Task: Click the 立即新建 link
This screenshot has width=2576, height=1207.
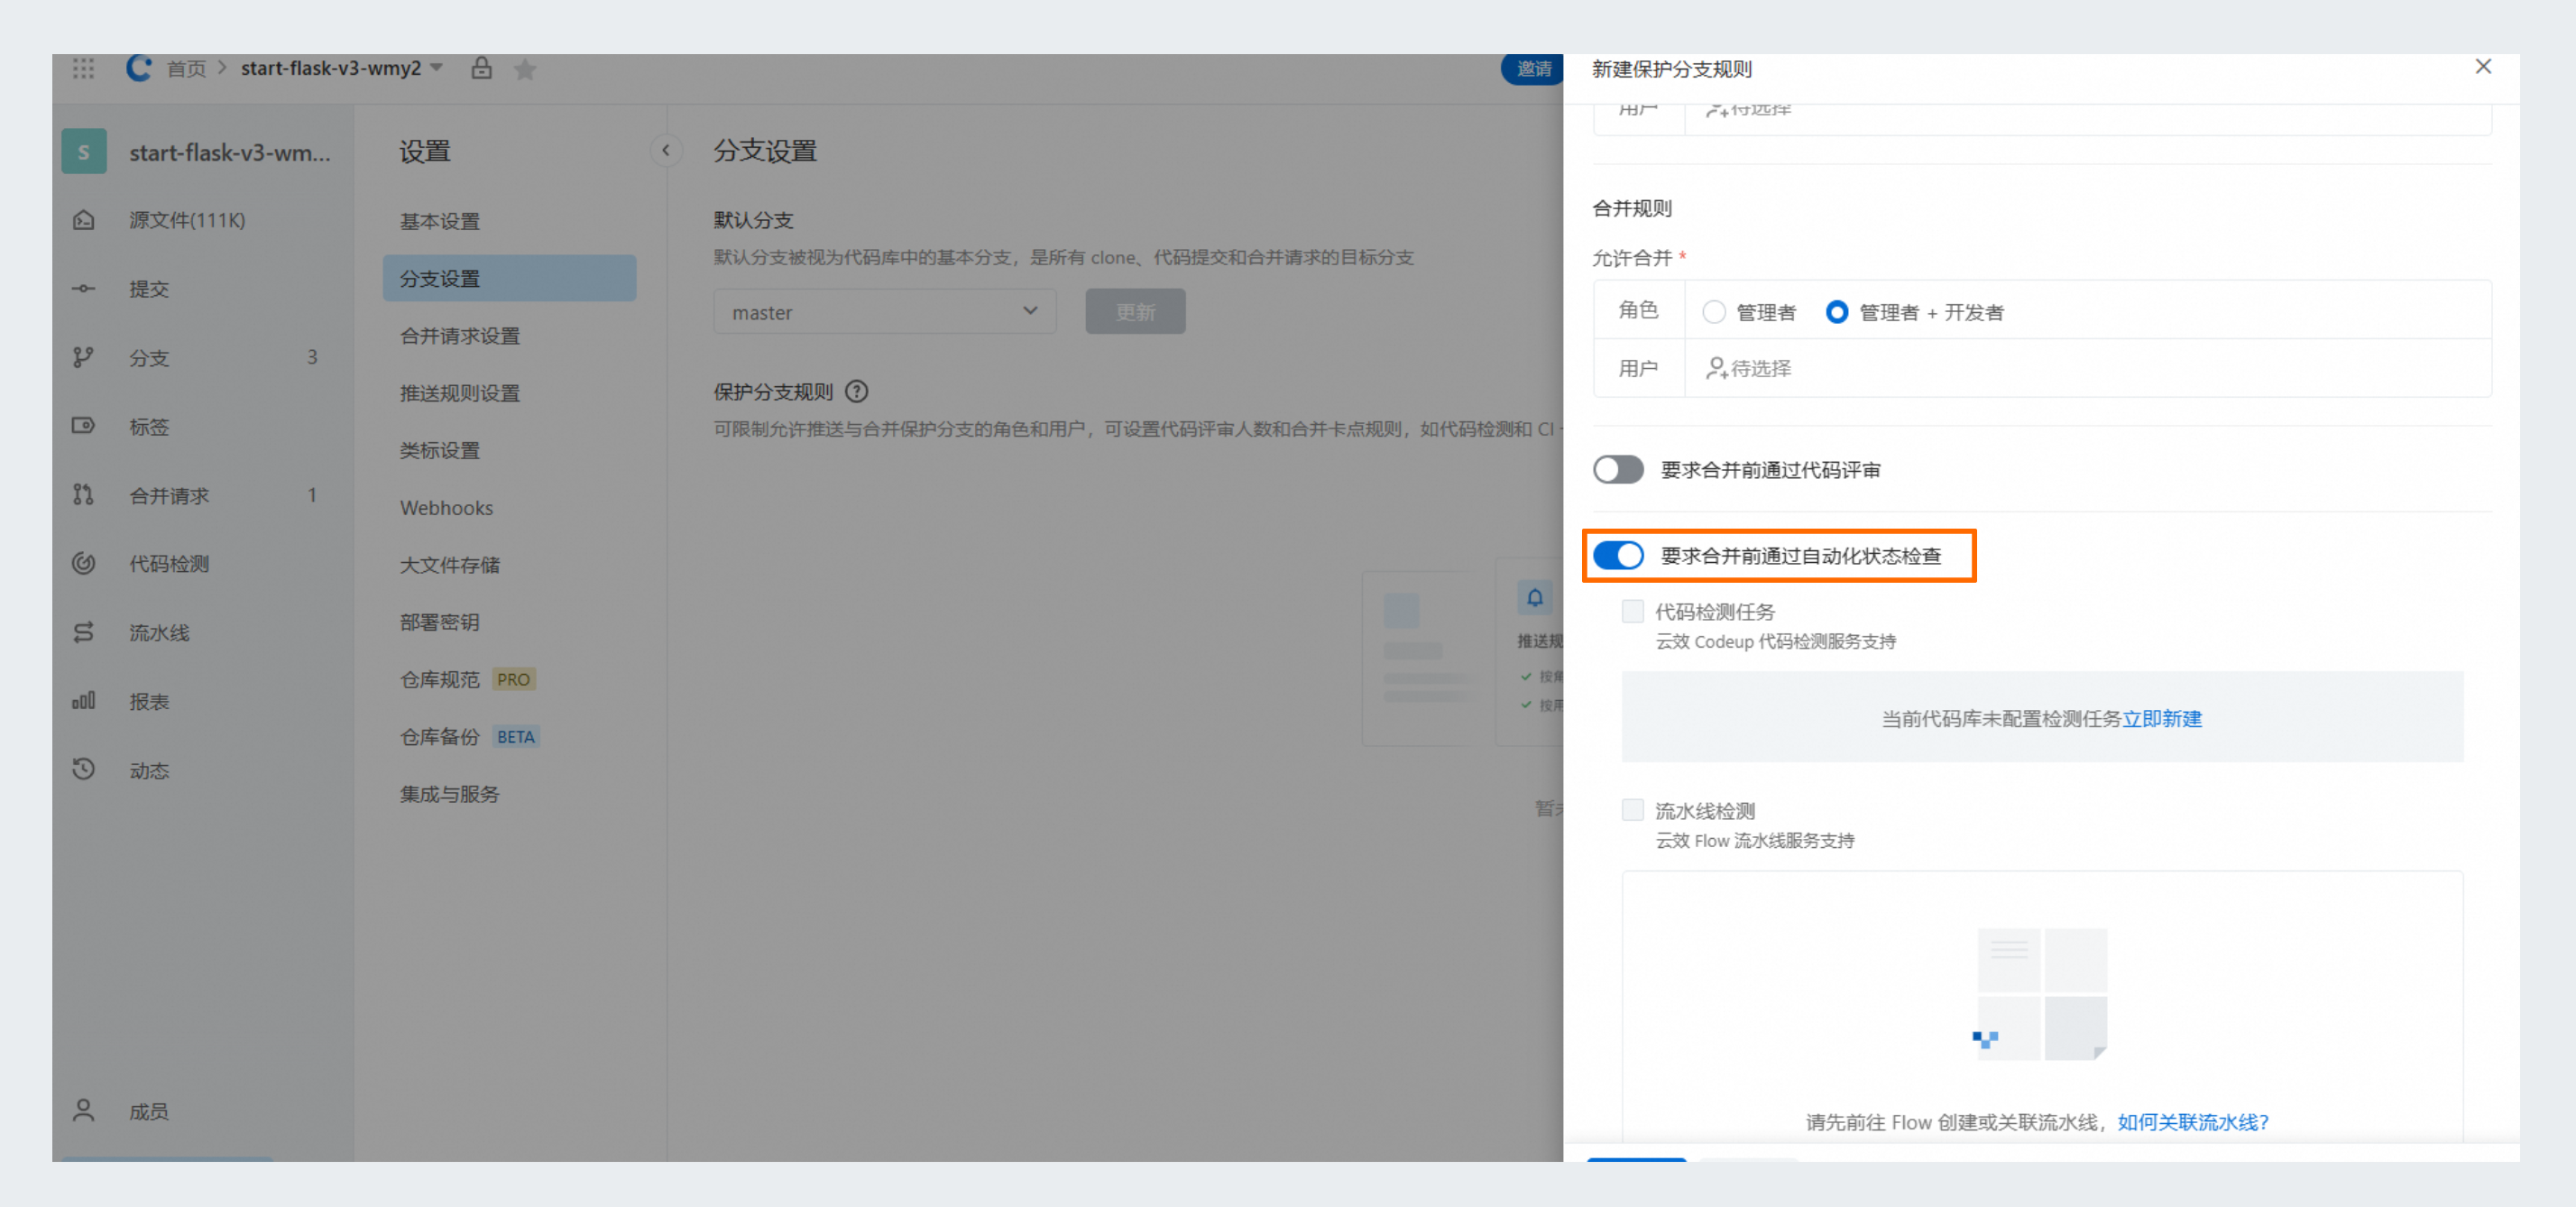Action: point(2162,719)
